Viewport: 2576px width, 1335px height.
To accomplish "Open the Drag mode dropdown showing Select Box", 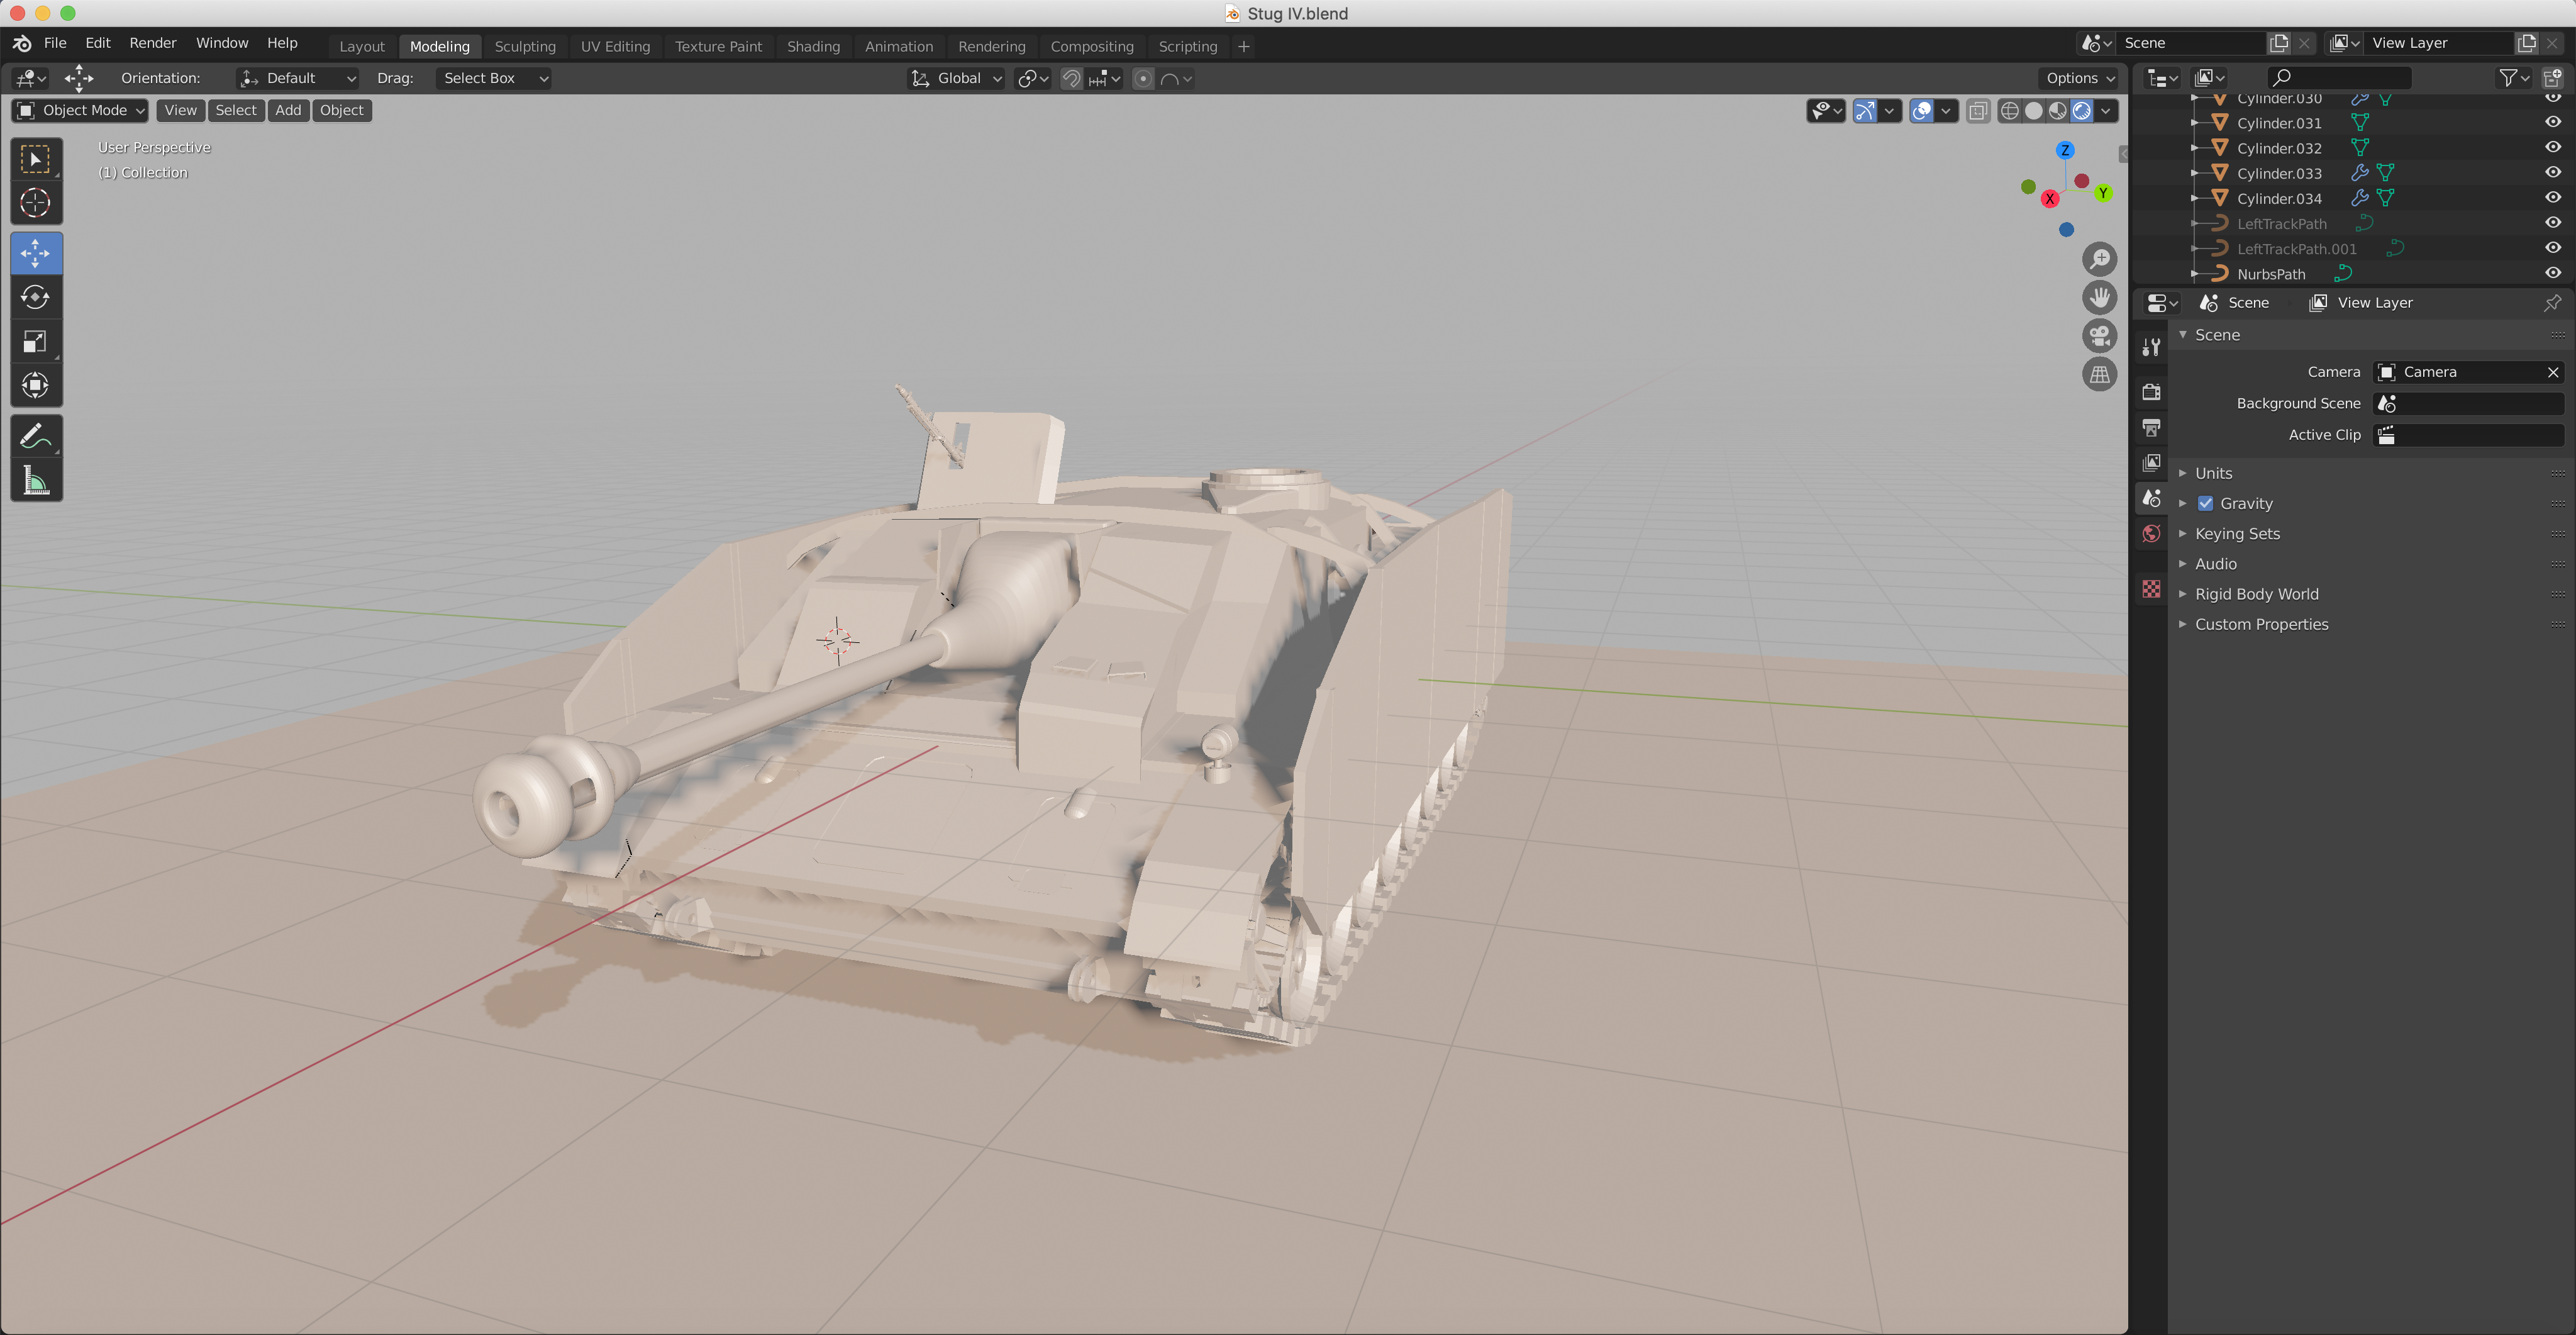I will point(493,78).
